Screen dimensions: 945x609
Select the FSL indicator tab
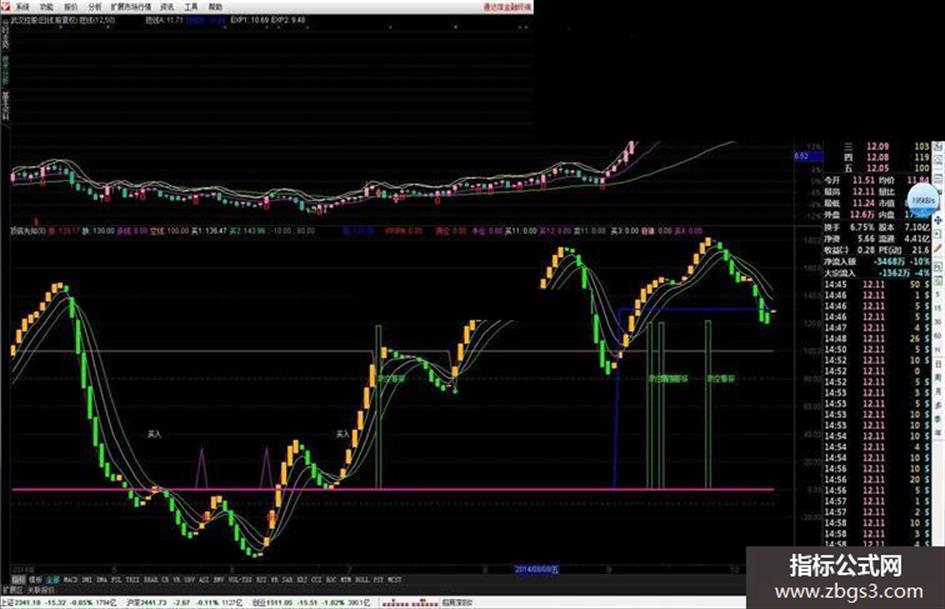tap(116, 579)
